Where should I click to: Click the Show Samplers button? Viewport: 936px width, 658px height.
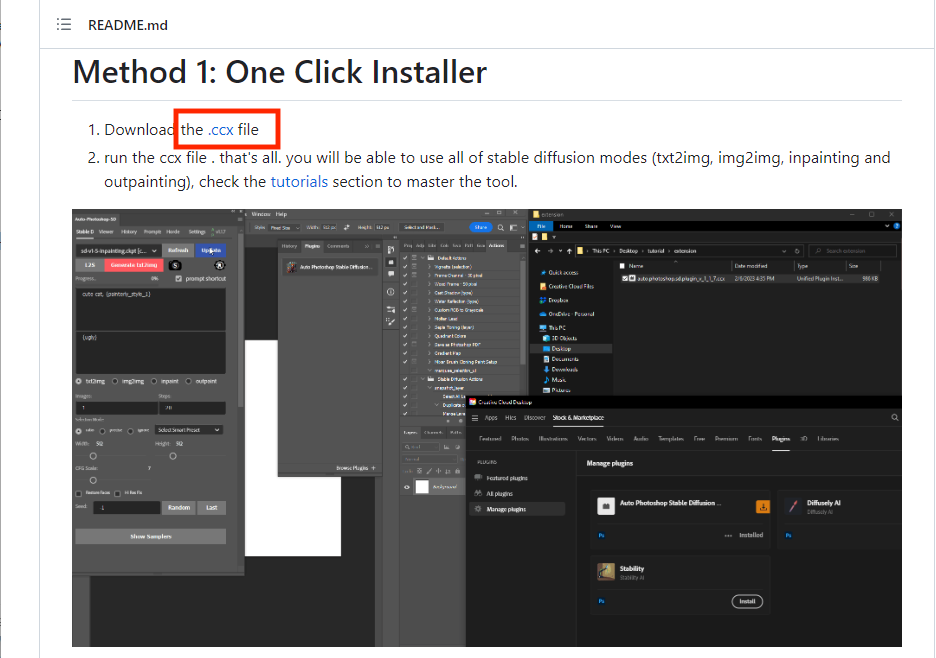pos(150,536)
